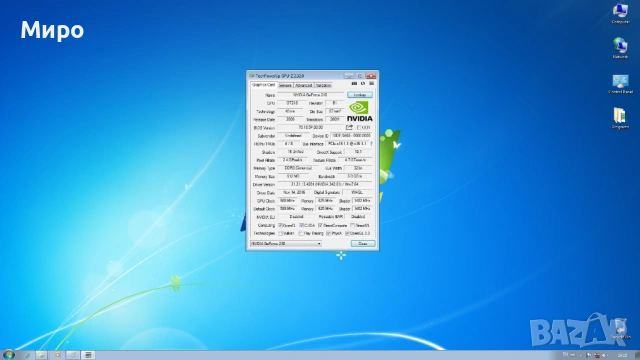
Task: Click the EN language indicator
Action: (x=565, y=355)
